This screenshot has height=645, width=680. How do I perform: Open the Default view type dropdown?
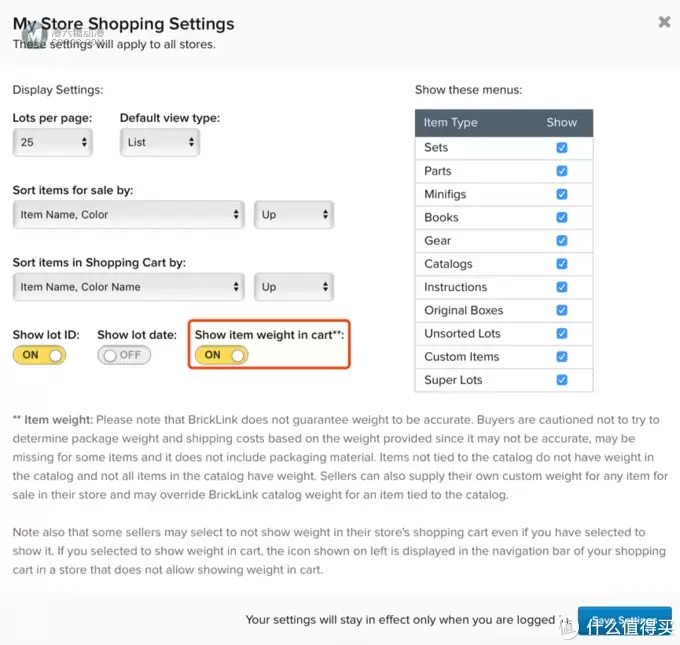160,142
